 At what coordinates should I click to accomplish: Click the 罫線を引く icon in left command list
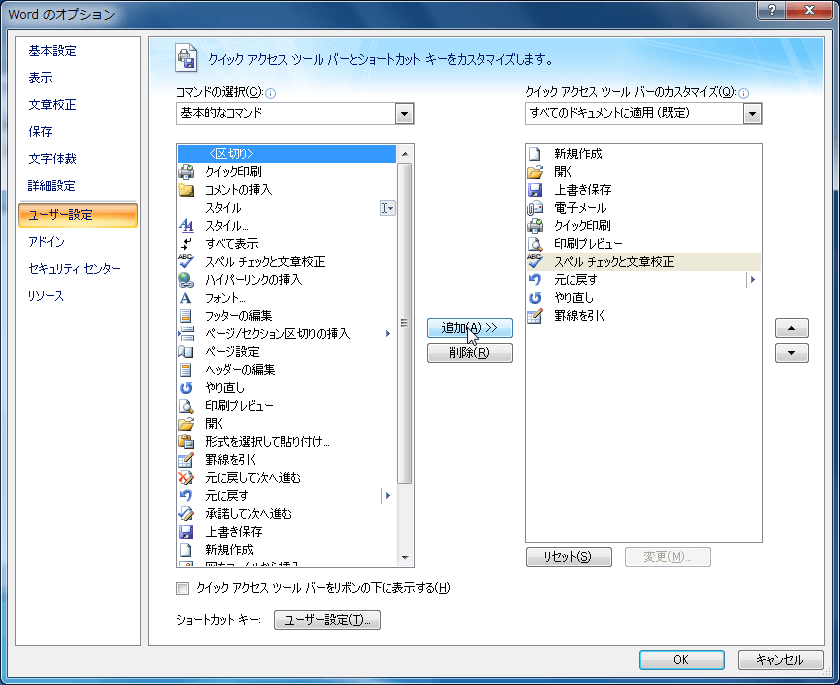(x=186, y=460)
